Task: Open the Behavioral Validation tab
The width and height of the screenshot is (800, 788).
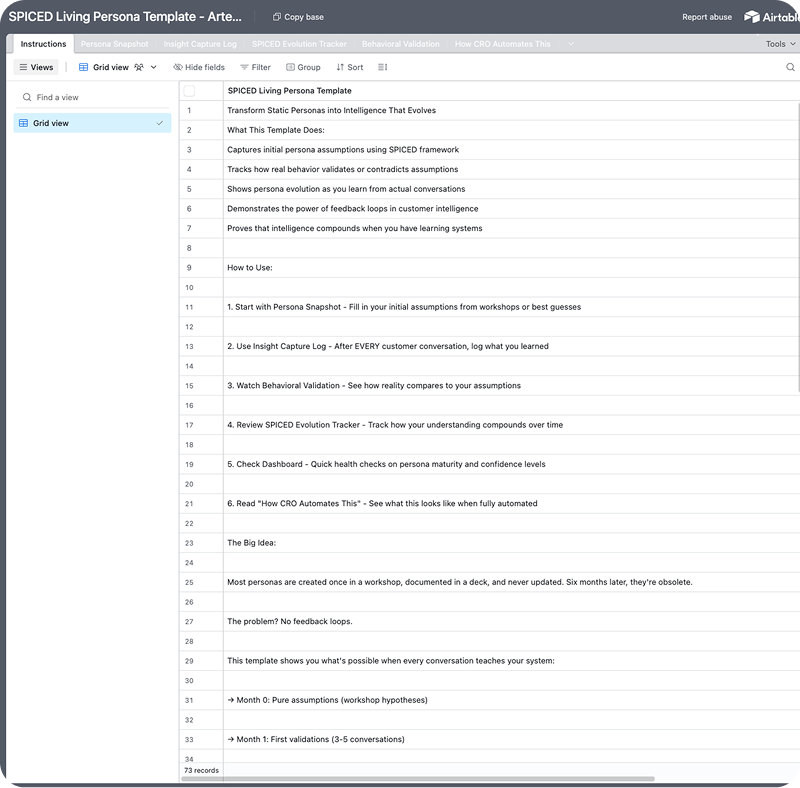Action: tap(400, 44)
